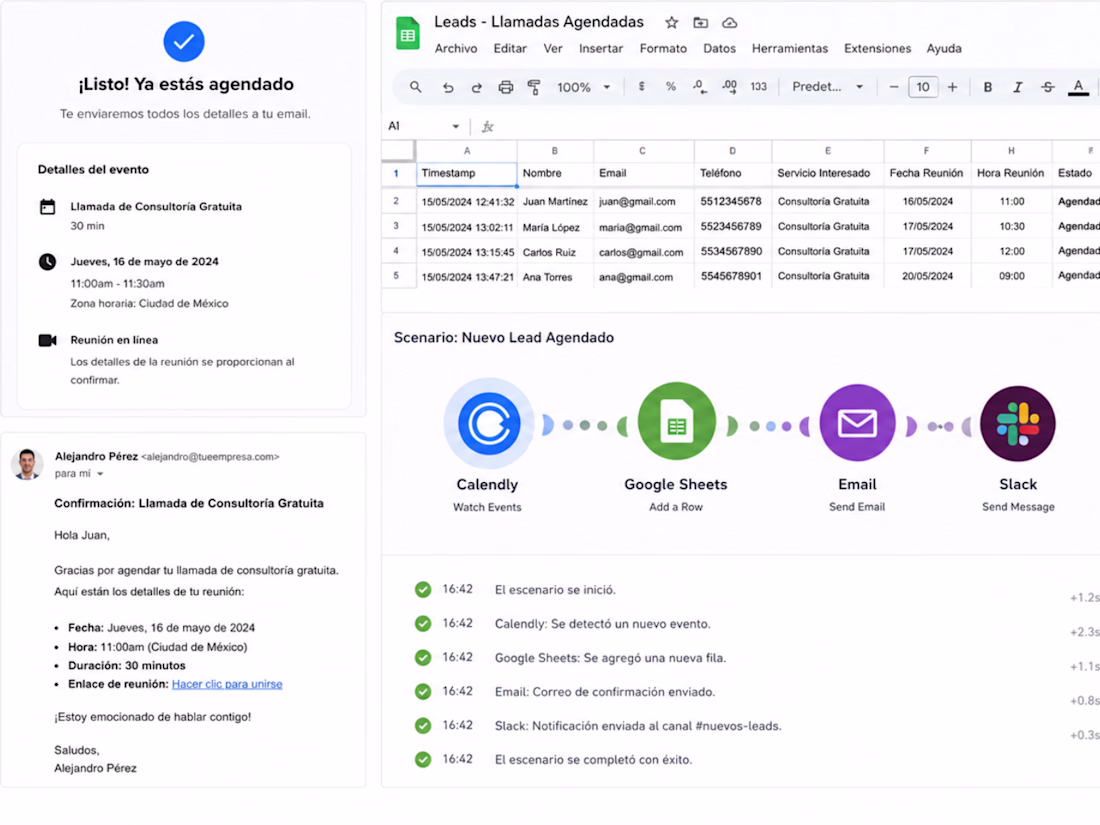The height and width of the screenshot is (825, 1100).
Task: Open the Calendly Watch Events module
Action: pos(488,424)
